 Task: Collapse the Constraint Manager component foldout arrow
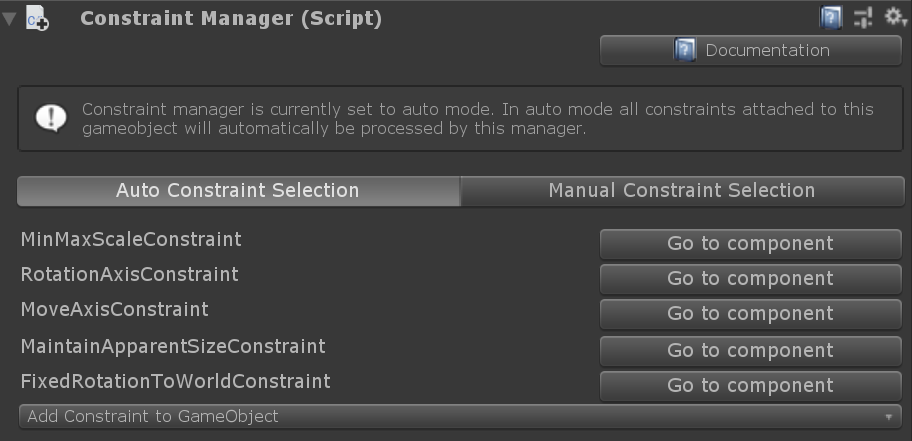tap(9, 19)
